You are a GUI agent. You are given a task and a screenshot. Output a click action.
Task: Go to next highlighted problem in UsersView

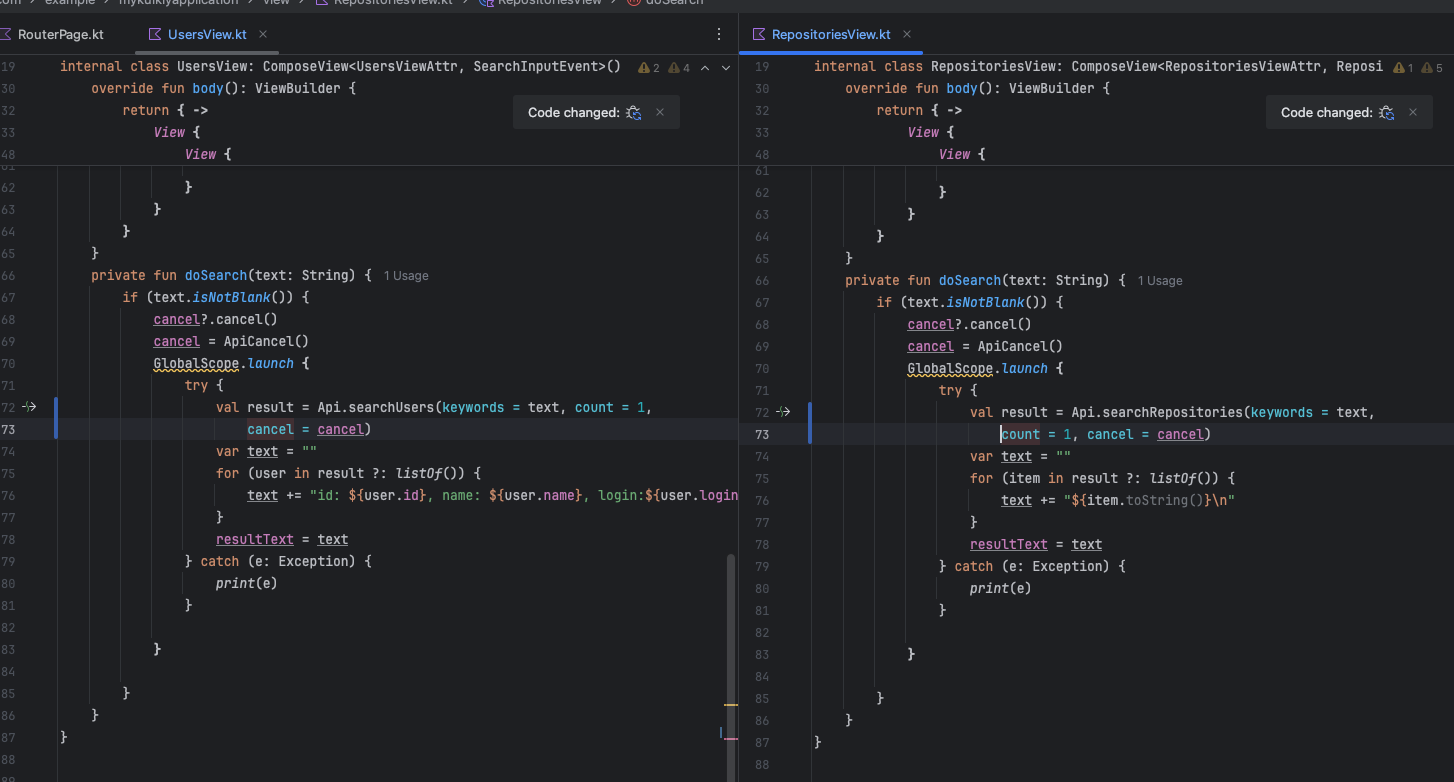point(726,68)
